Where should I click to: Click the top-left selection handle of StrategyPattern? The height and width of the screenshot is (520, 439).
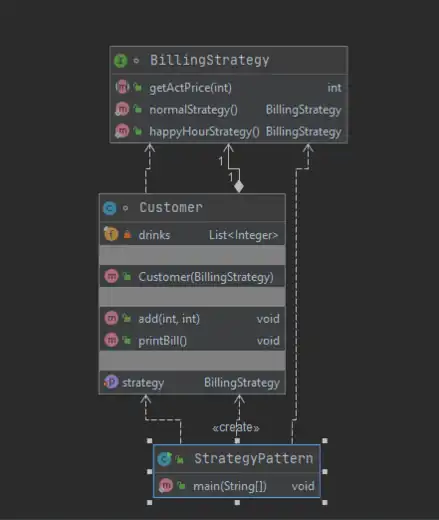click(x=149, y=441)
